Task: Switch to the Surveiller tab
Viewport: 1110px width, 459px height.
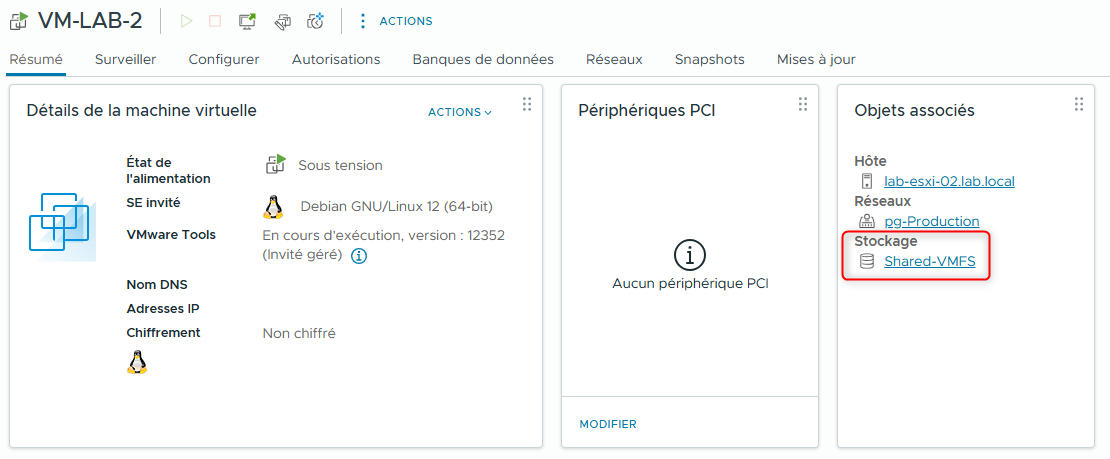Action: tap(125, 60)
